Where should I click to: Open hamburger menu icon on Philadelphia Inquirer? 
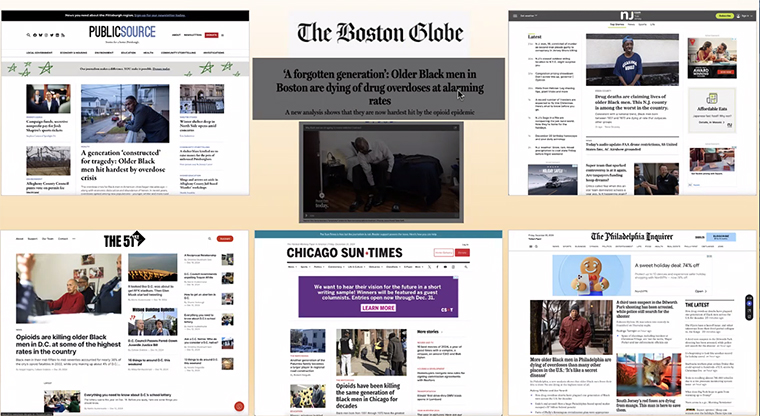[x=530, y=247]
